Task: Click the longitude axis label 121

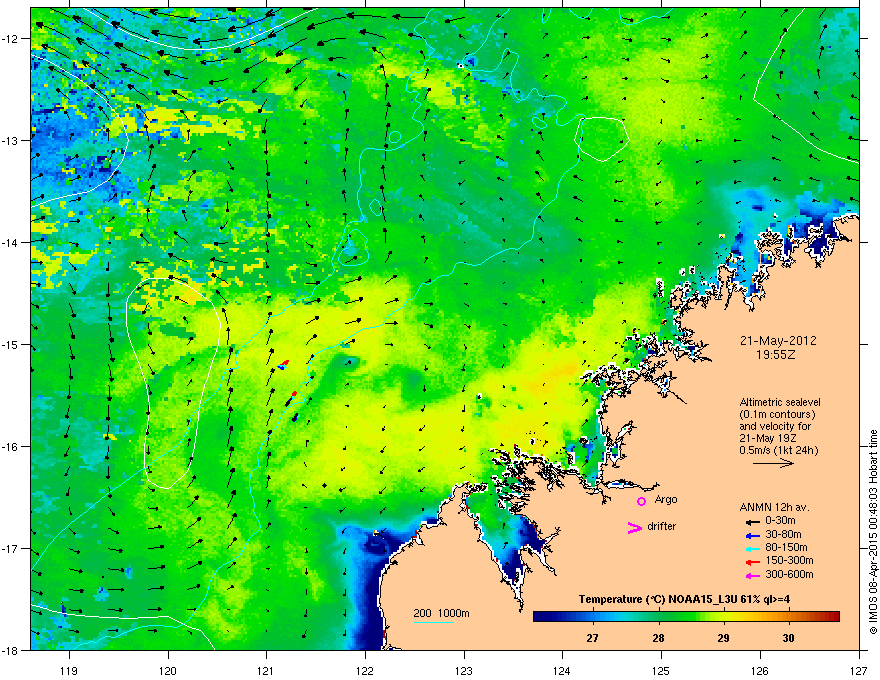Action: pos(266,670)
